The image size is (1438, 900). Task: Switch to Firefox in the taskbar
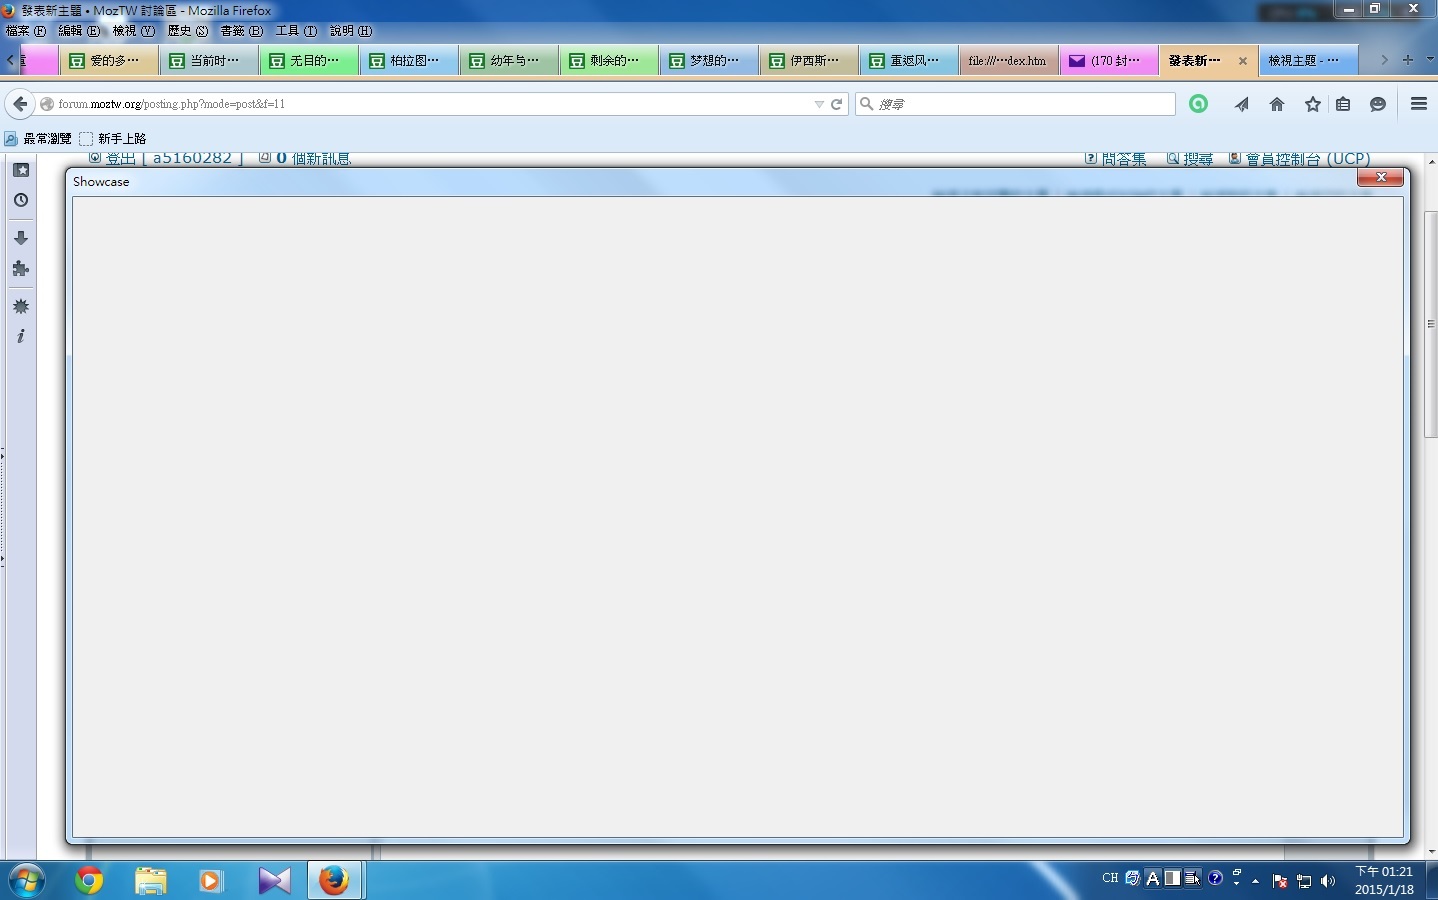point(334,880)
